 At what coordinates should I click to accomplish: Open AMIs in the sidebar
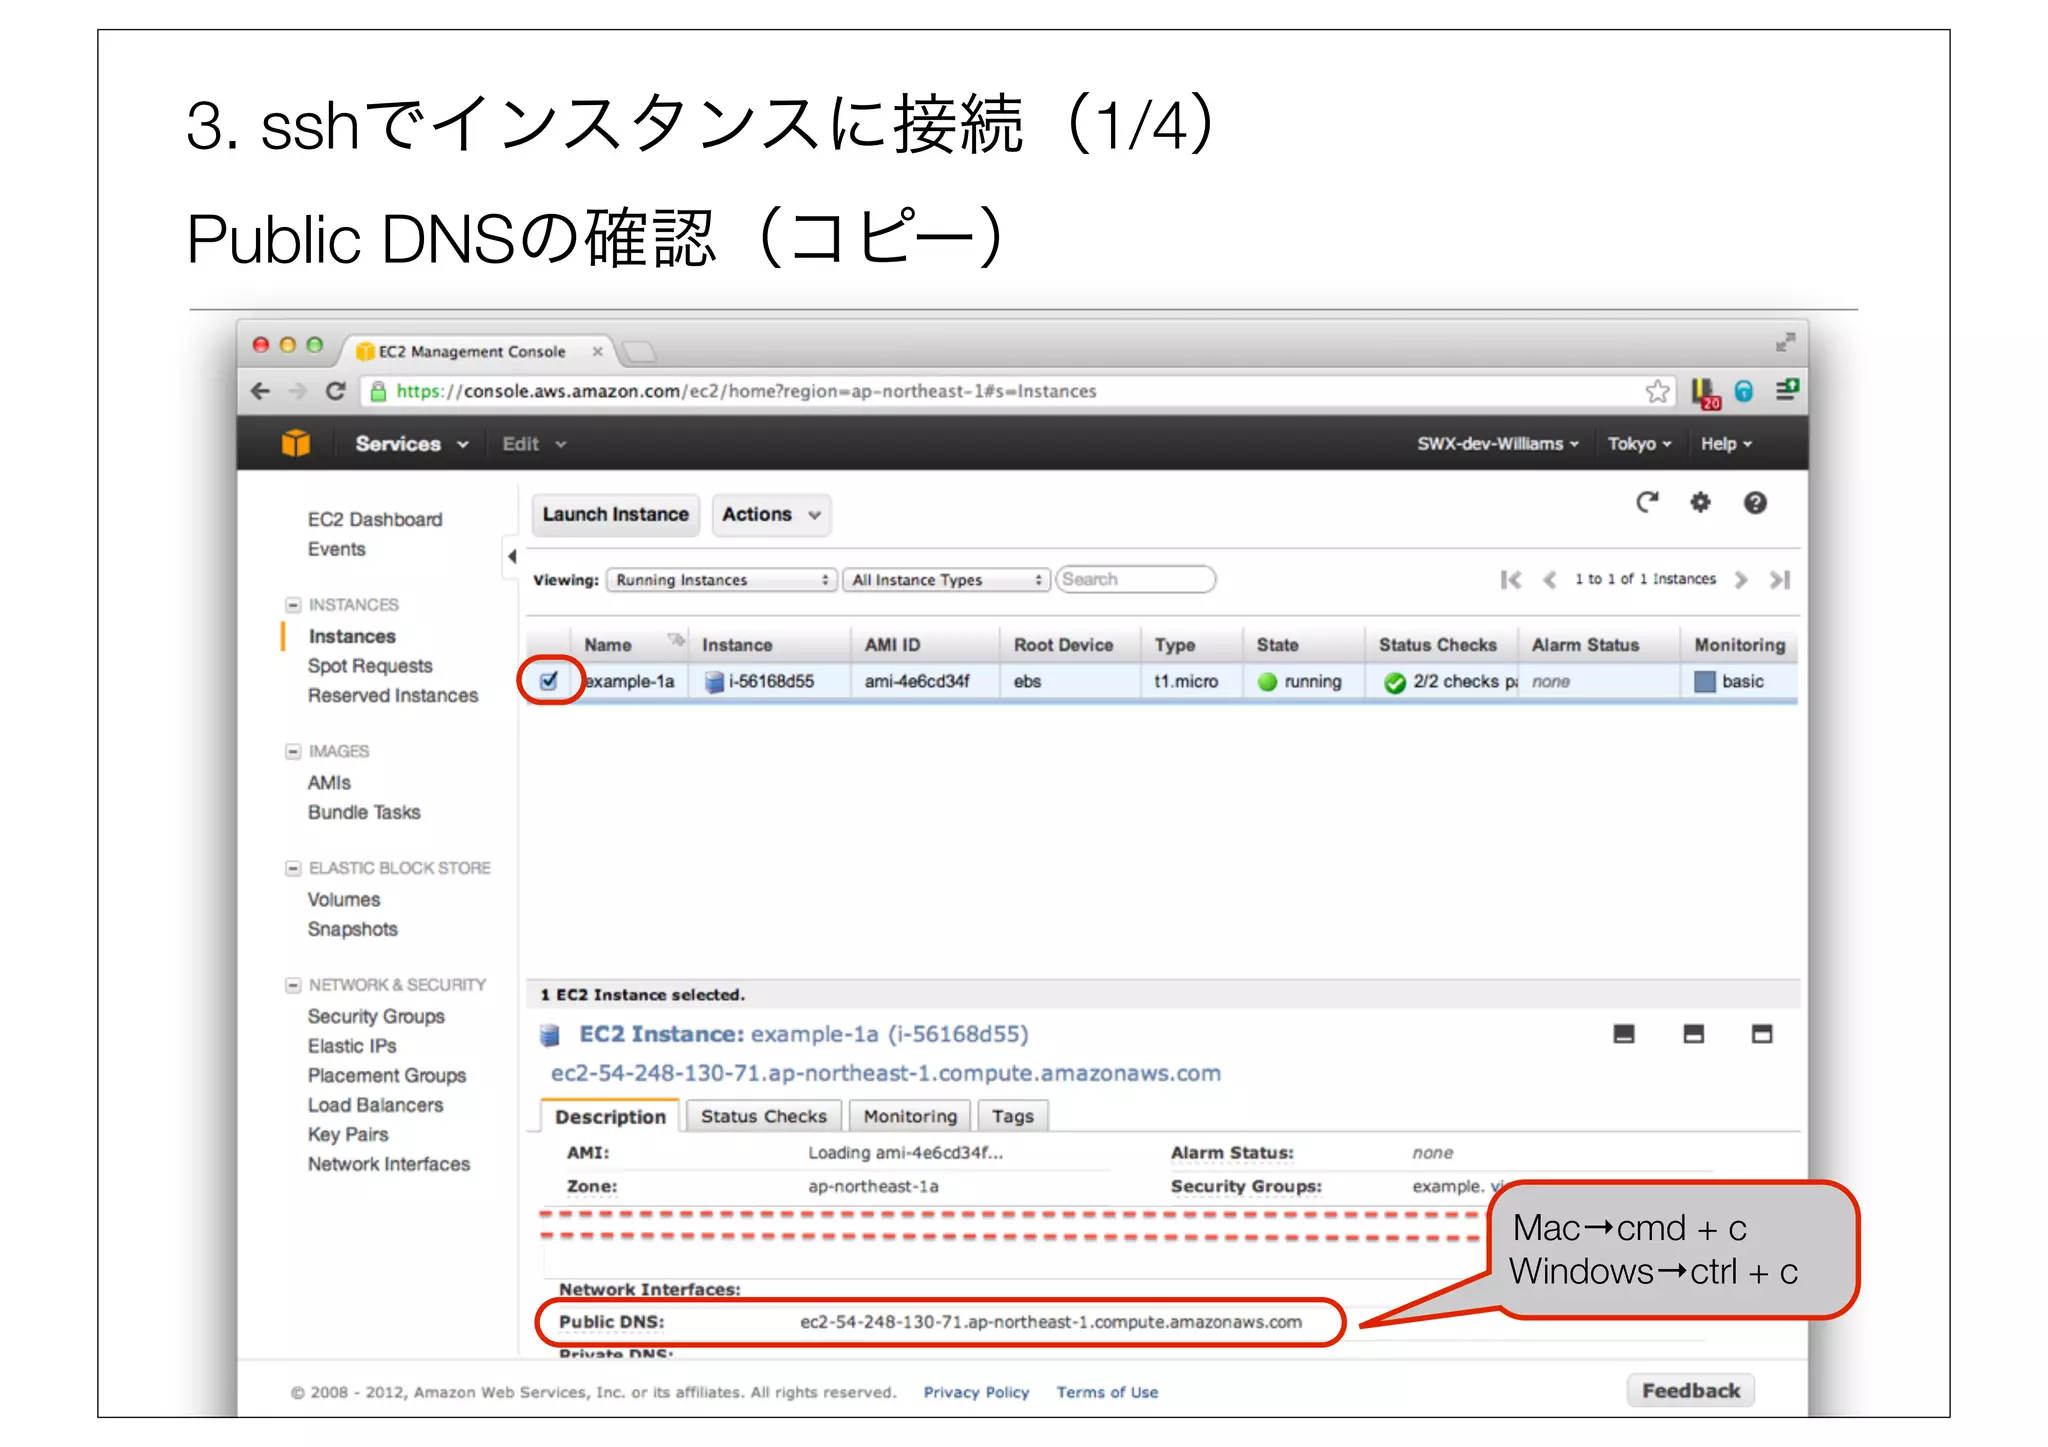point(329,783)
